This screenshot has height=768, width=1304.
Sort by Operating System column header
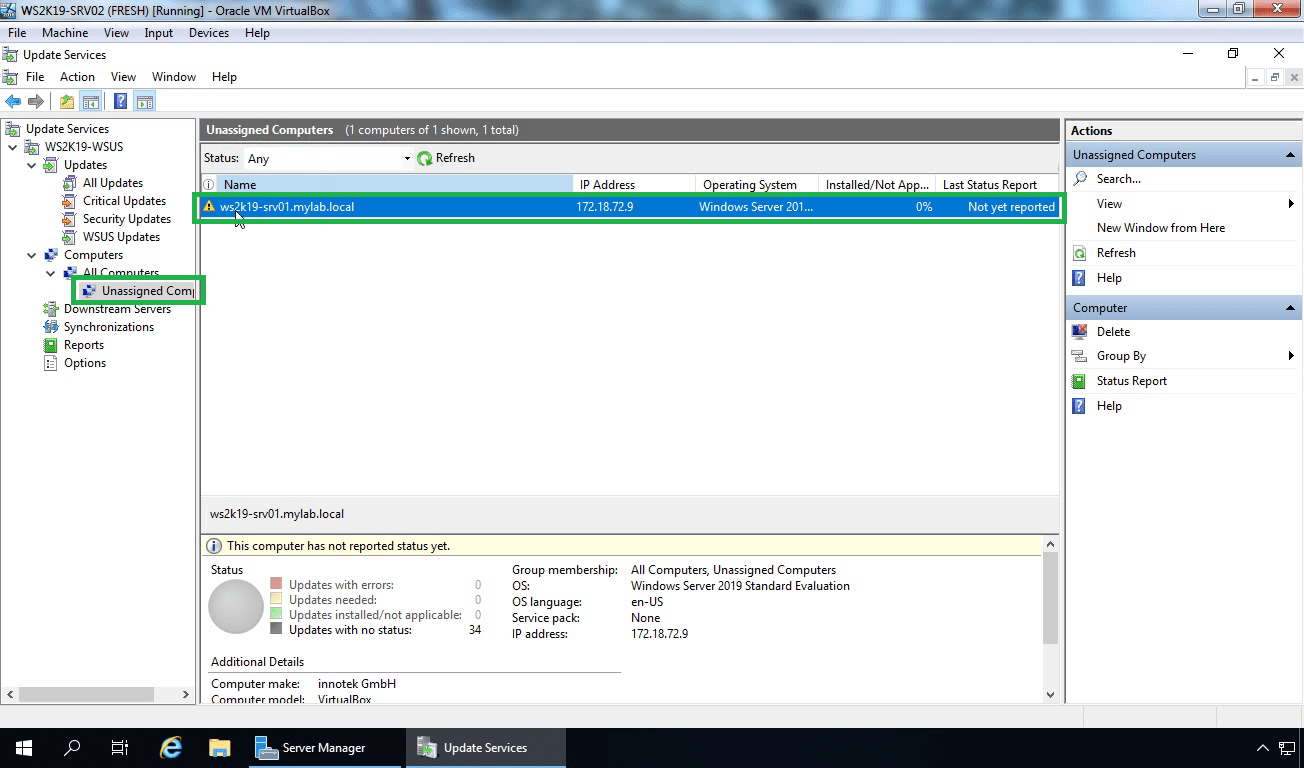tap(758, 184)
